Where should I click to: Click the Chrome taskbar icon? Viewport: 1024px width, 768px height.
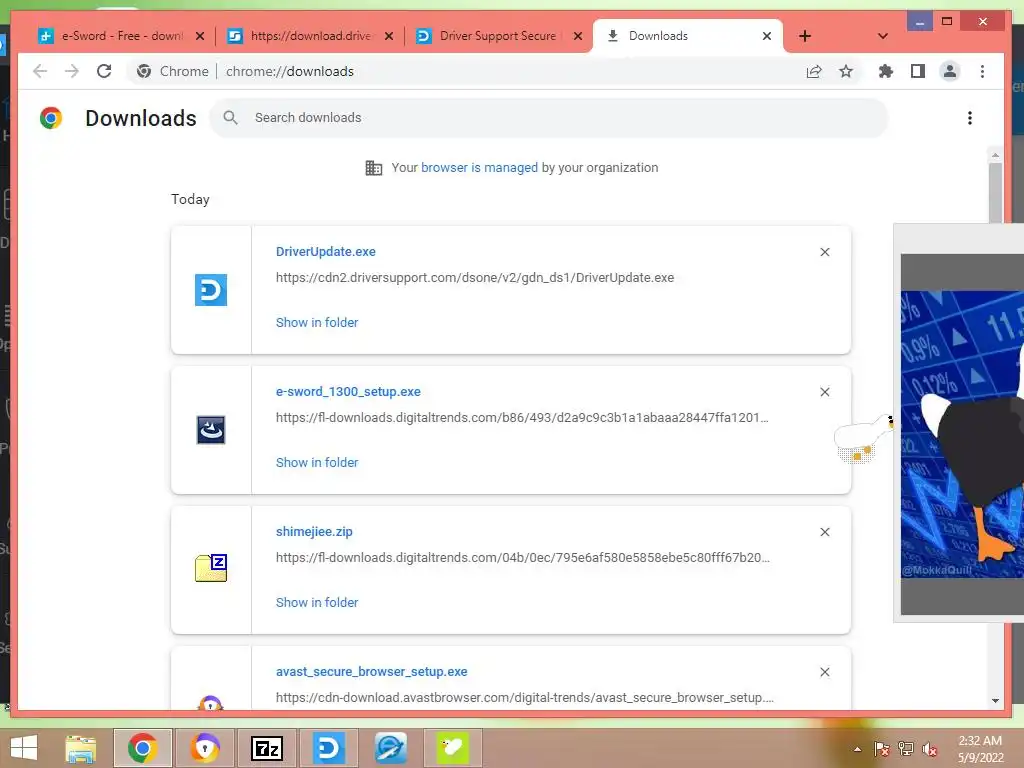pos(142,748)
